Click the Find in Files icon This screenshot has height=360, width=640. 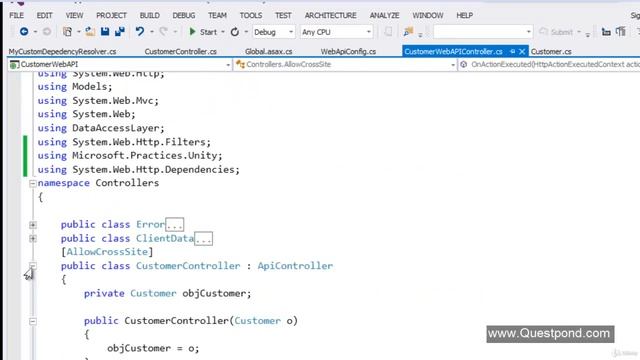[x=408, y=31]
